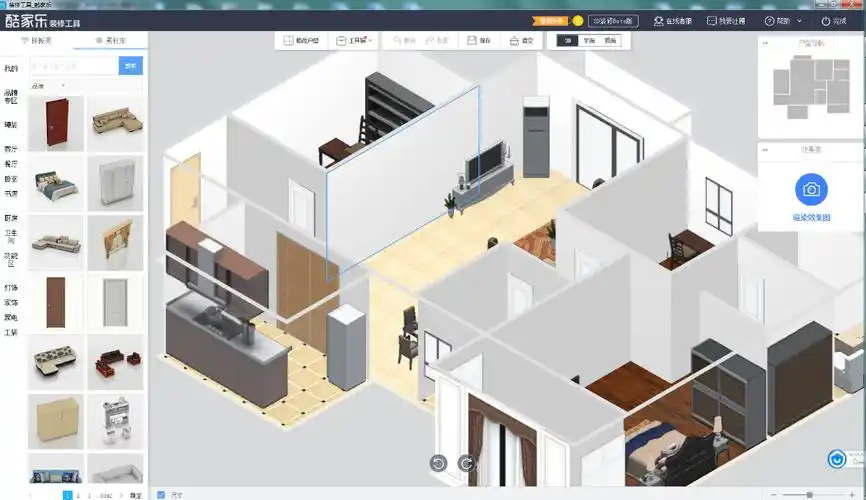This screenshot has width=866, height=500.
Task: Click the finish (完成) button
Action: pos(832,20)
